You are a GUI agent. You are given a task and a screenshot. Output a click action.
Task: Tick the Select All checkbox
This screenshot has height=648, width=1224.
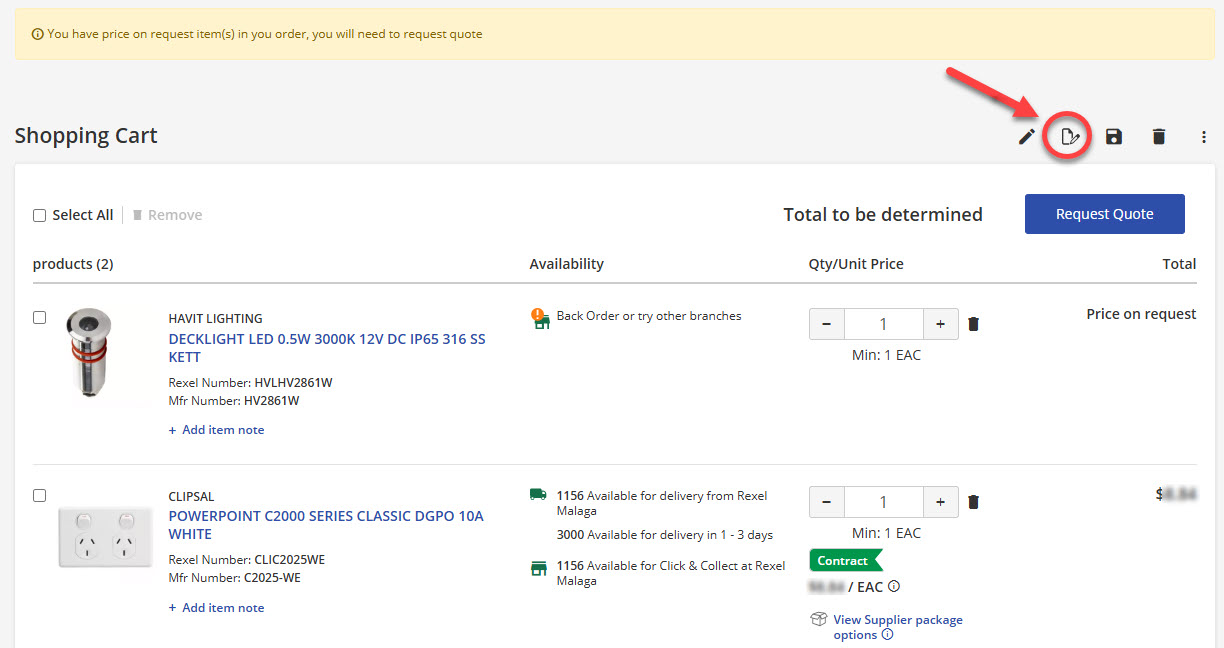(40, 215)
